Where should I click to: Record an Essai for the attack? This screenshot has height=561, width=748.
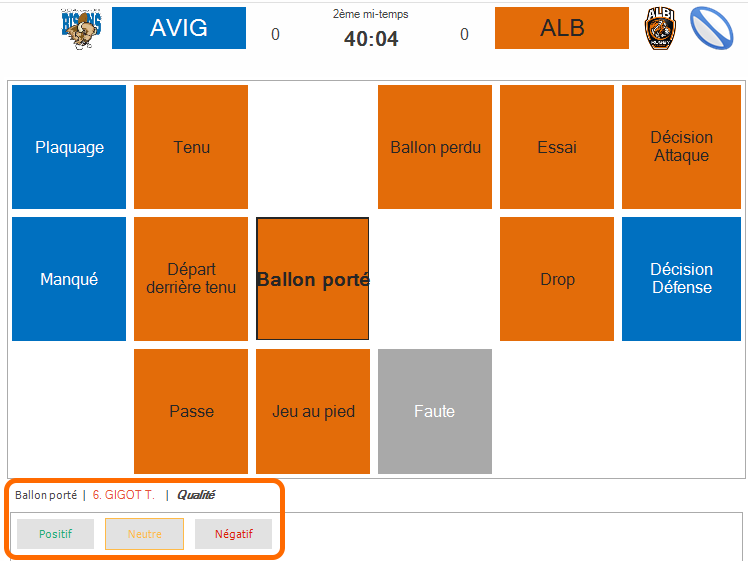coord(557,147)
